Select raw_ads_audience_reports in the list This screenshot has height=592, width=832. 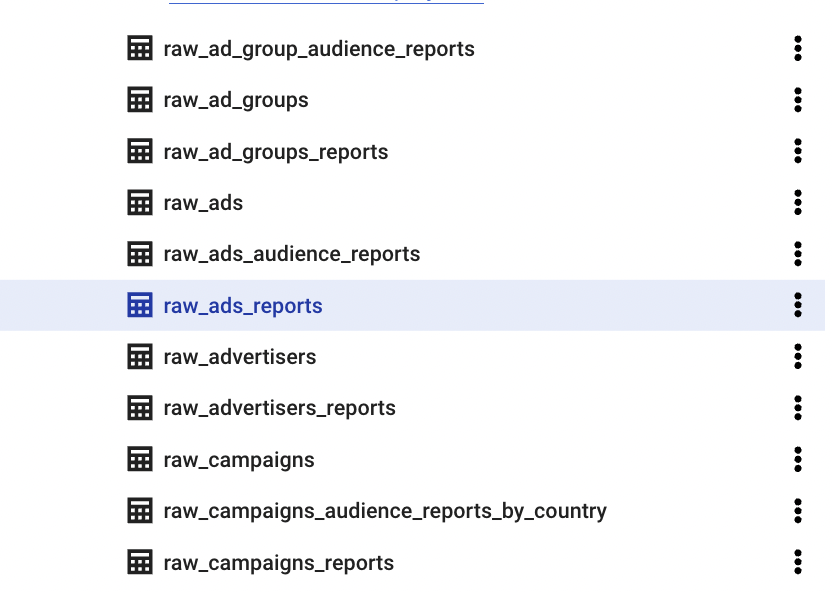click(292, 254)
